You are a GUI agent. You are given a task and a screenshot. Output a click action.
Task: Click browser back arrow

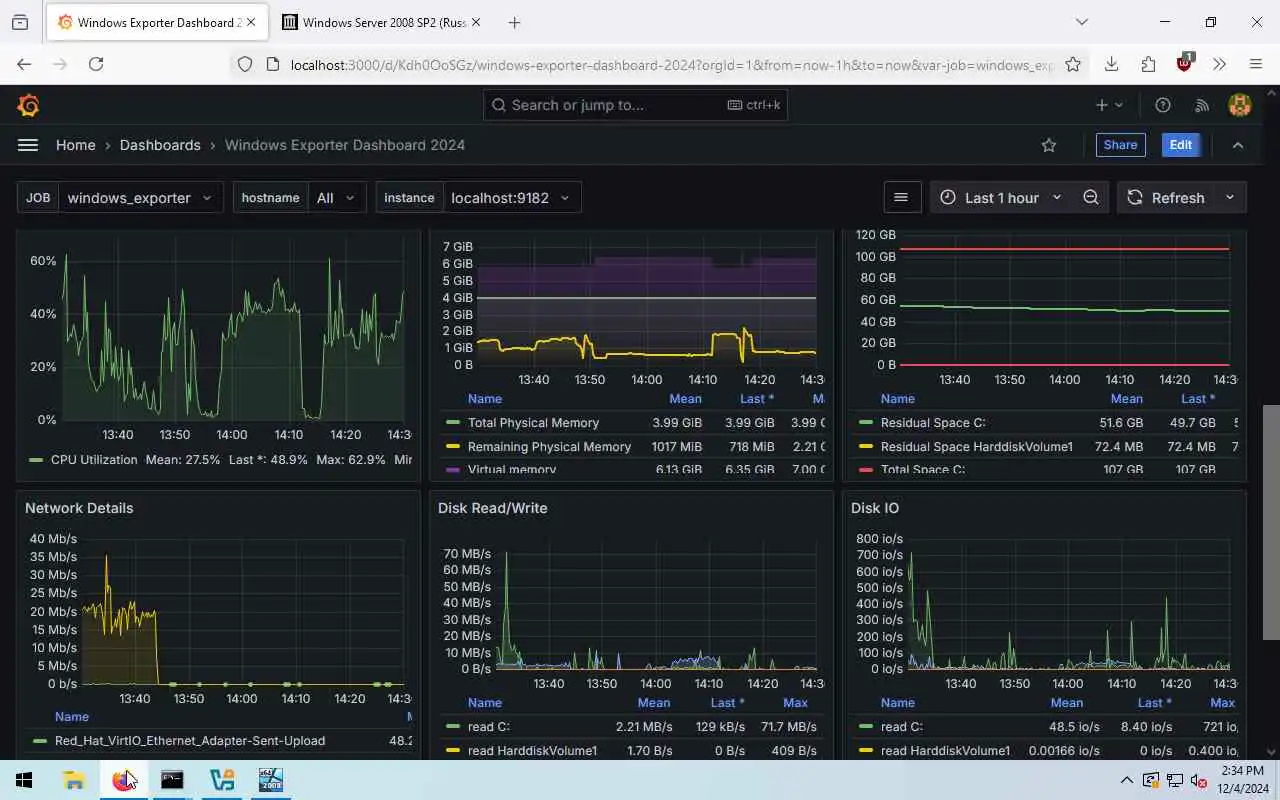(x=24, y=64)
